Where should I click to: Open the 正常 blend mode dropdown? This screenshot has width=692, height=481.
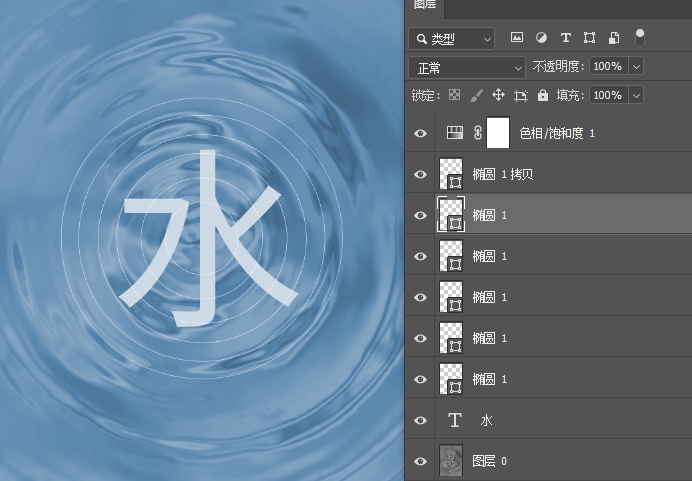[x=467, y=68]
